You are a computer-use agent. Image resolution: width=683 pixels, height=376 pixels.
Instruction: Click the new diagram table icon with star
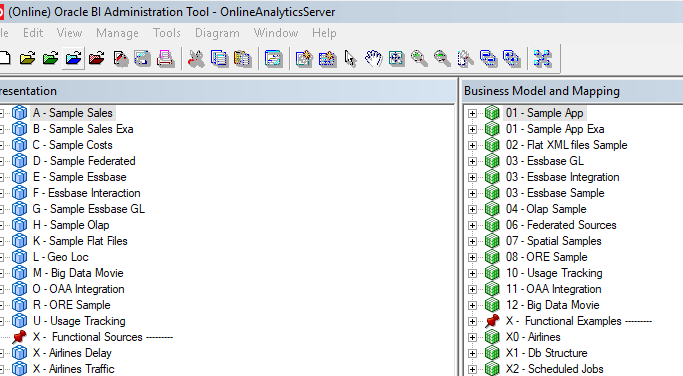tap(304, 58)
